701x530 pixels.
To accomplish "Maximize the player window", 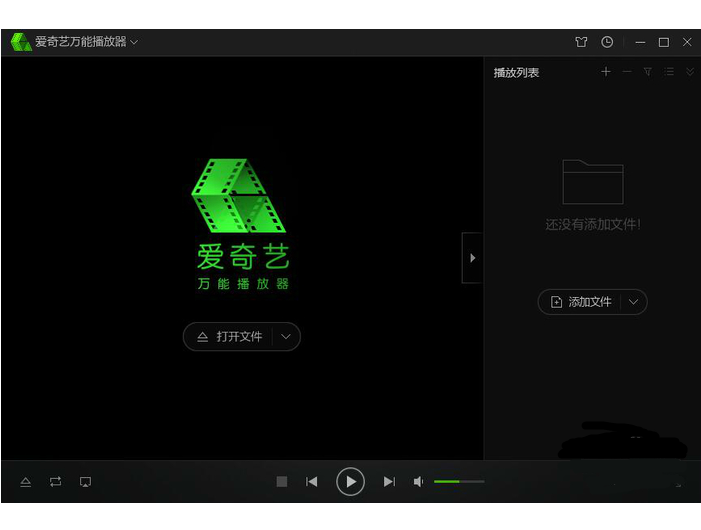I will tap(664, 42).
